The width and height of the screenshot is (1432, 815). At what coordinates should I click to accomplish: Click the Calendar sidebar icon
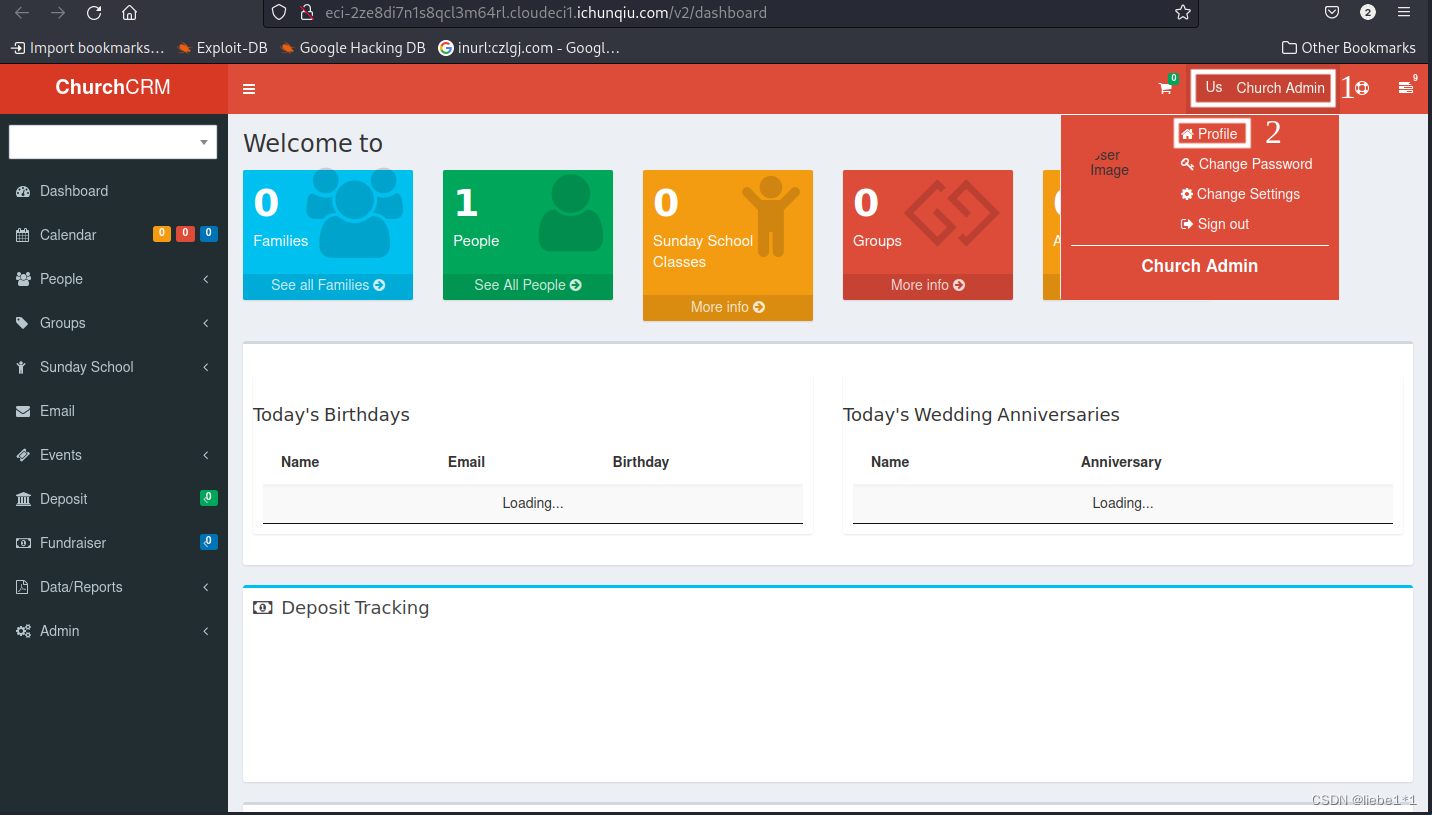pyautogui.click(x=22, y=235)
